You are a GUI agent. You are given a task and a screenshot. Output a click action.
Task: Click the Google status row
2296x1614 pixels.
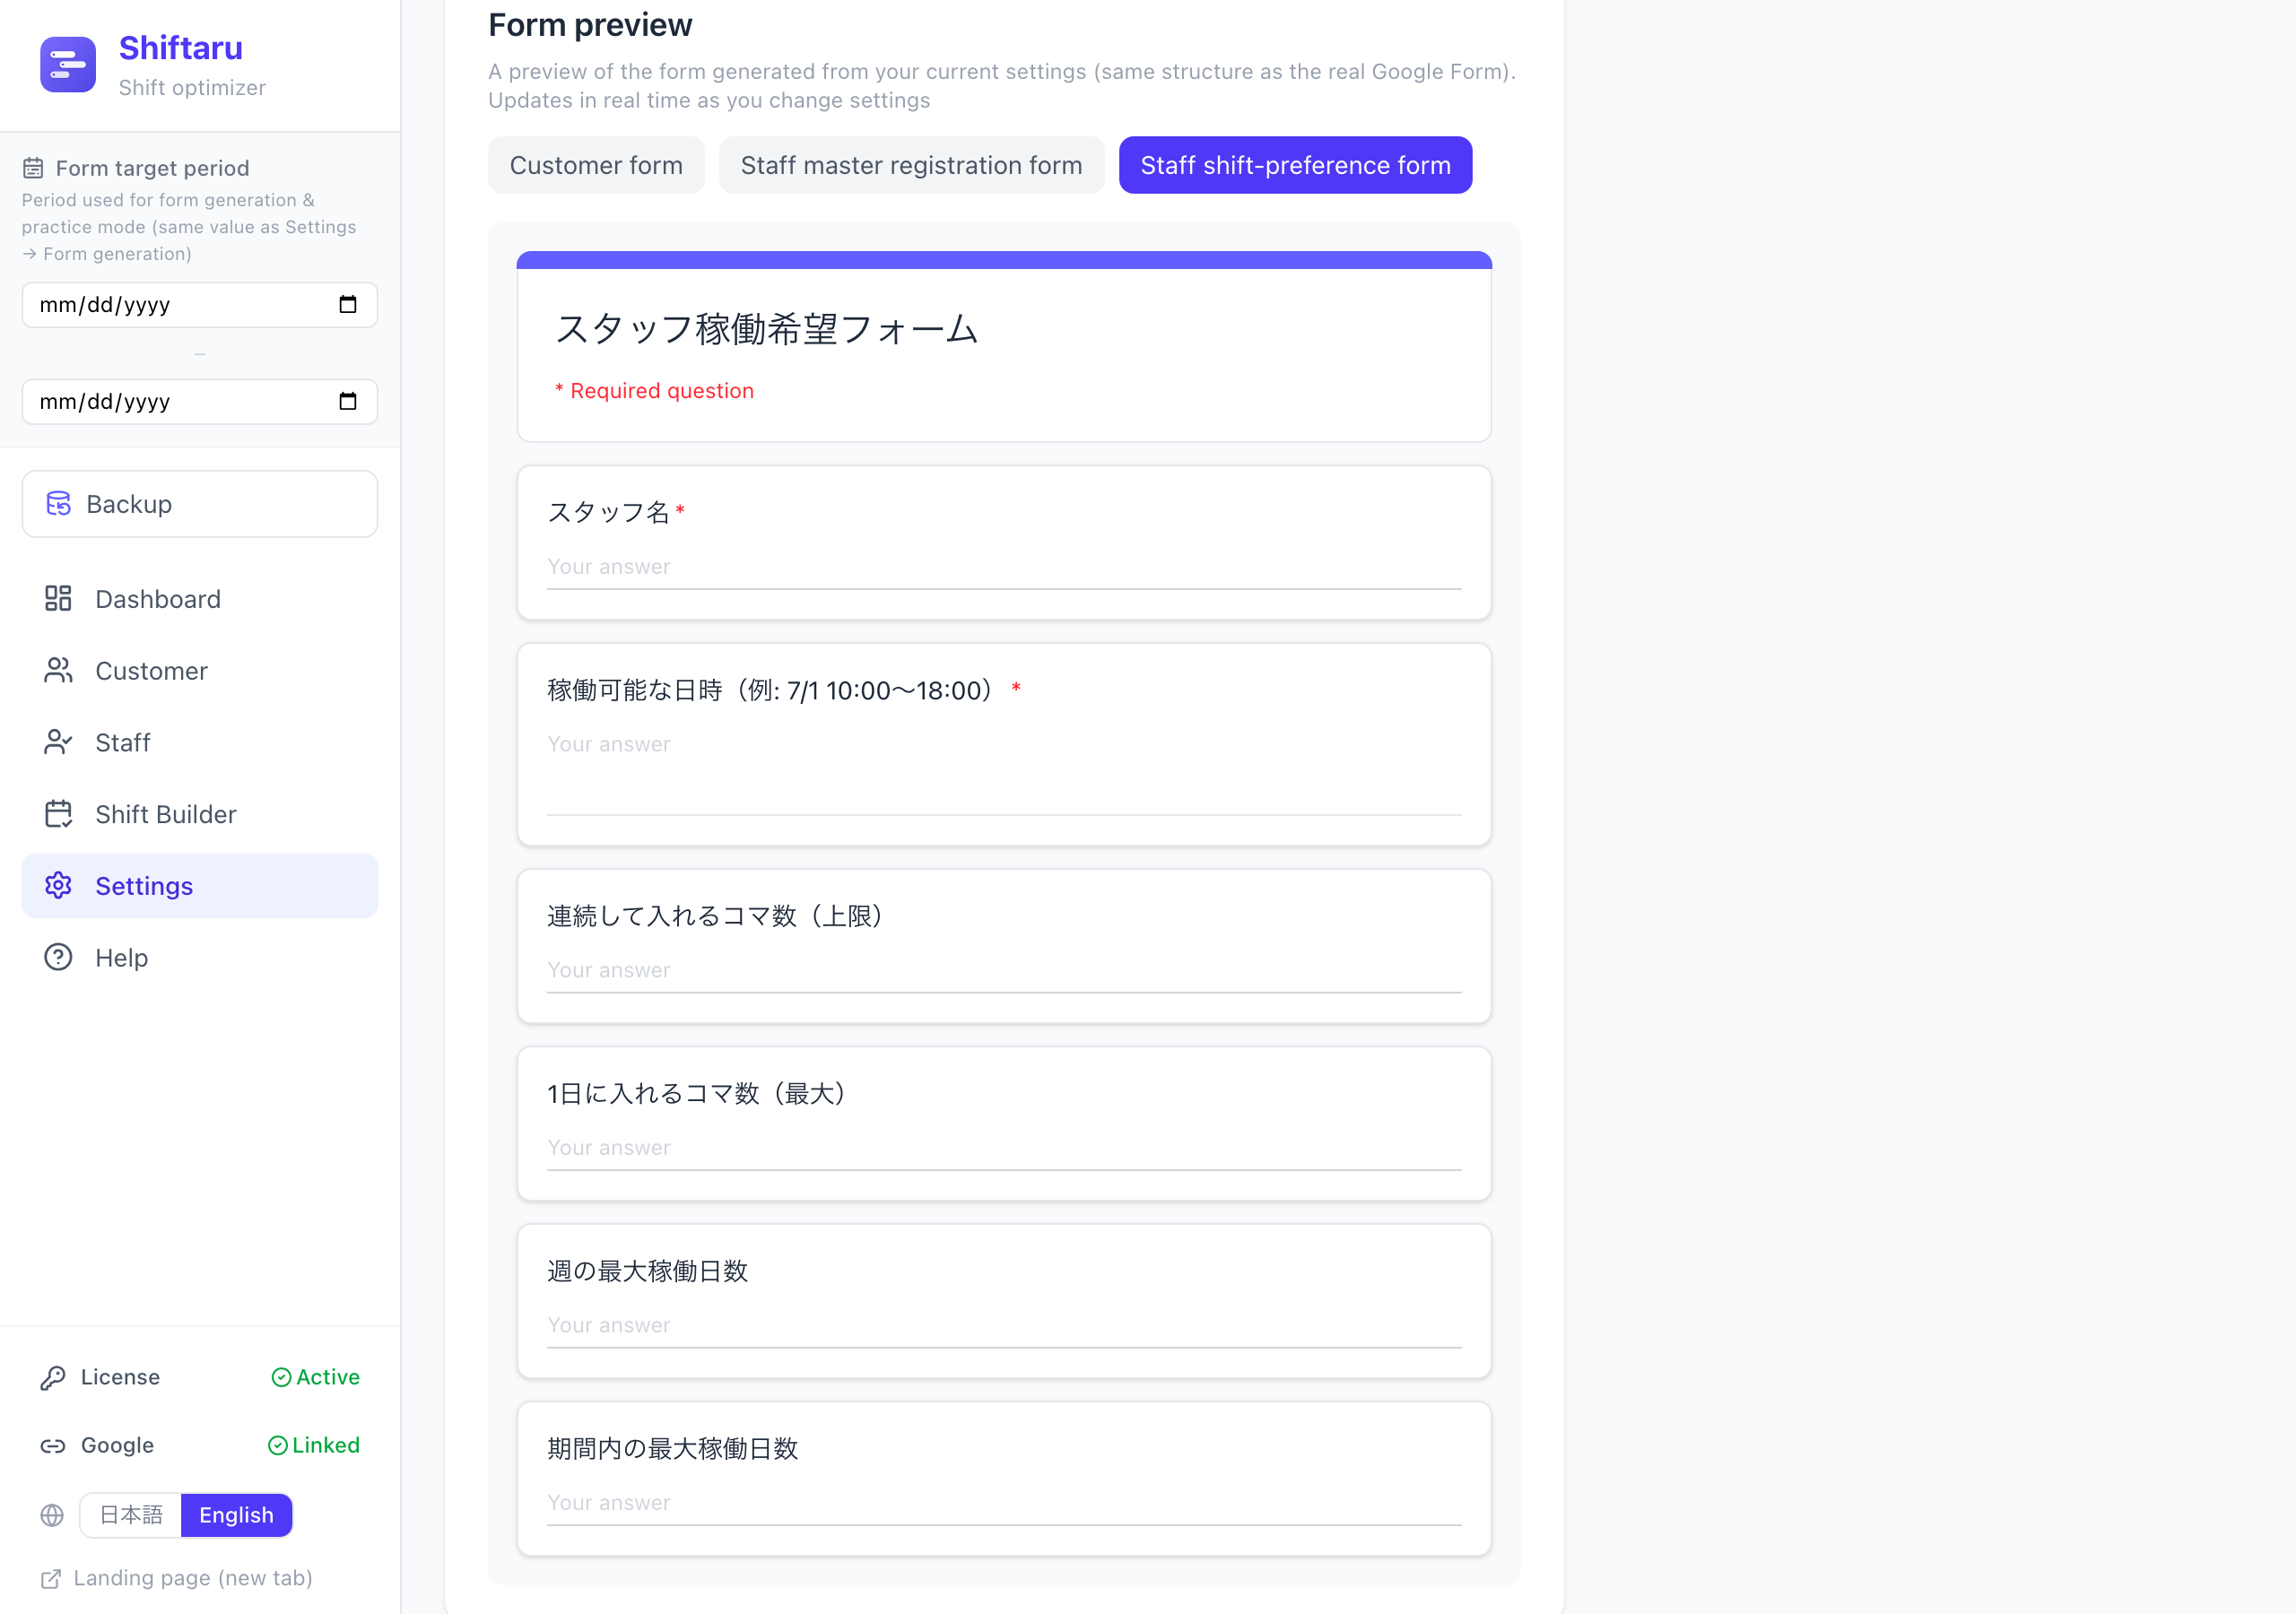pos(200,1446)
